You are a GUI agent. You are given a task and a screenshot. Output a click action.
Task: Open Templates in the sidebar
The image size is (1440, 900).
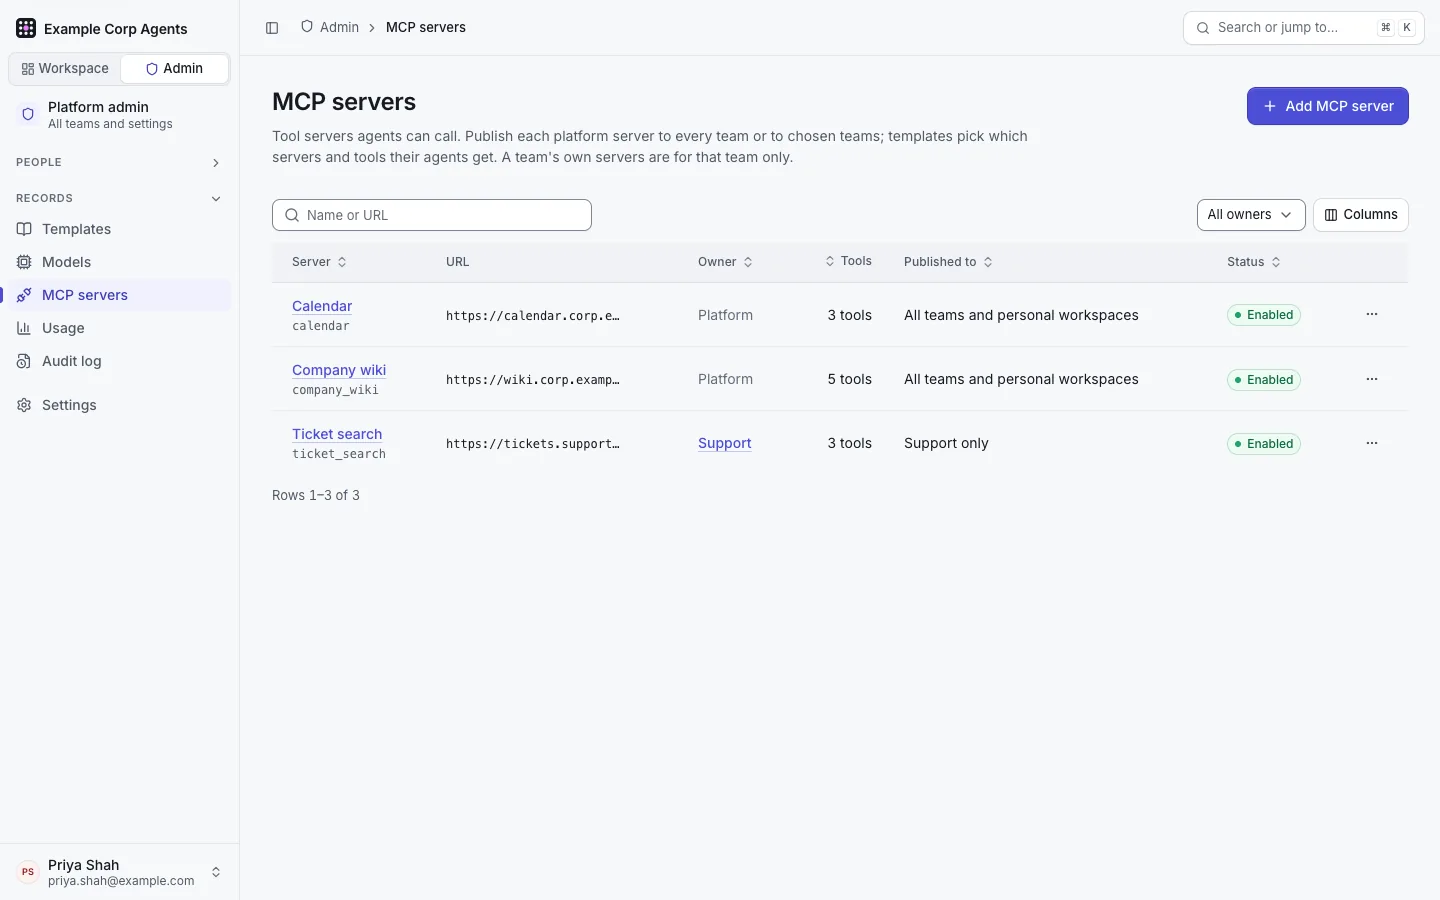point(120,229)
